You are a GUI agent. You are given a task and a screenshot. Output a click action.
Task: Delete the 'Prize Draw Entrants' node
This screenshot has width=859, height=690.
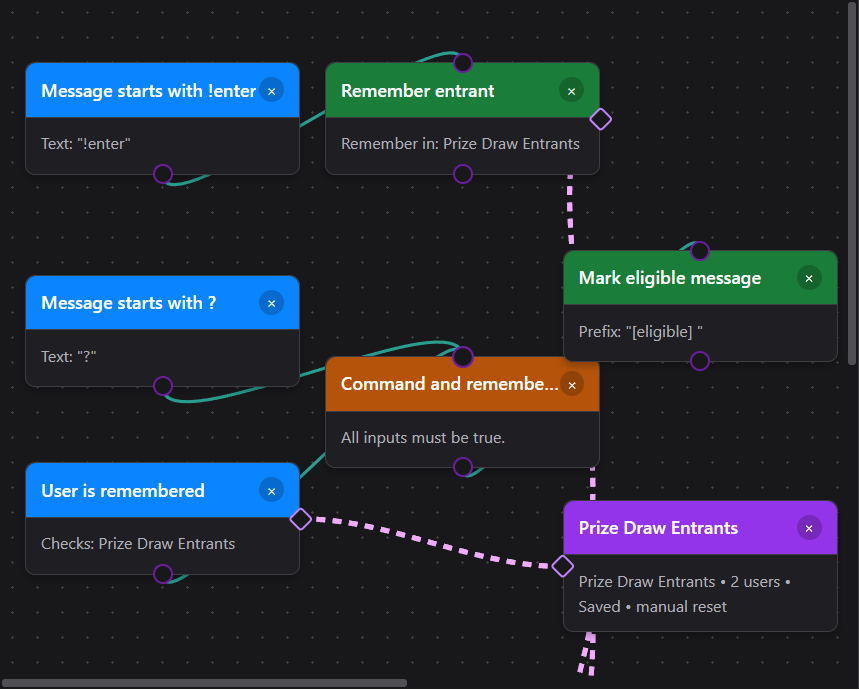(809, 528)
